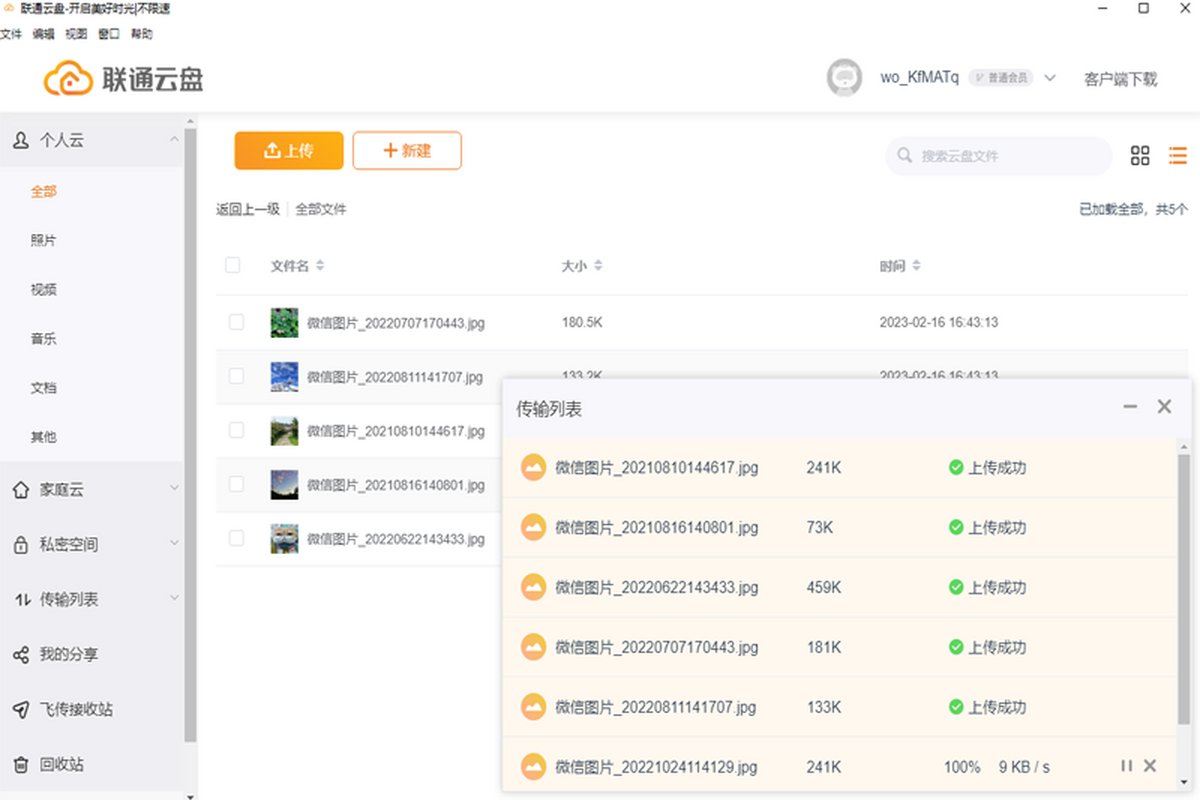
Task: Pause the 20221024114129.jpg upload
Action: pyautogui.click(x=1127, y=766)
